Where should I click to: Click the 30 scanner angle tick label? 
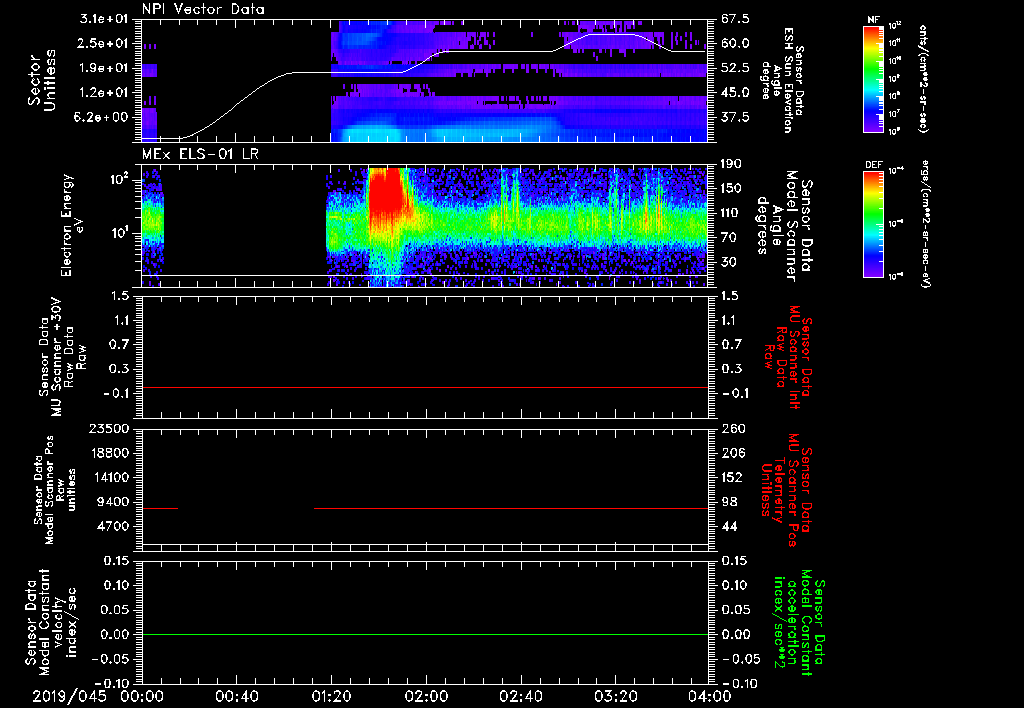(729, 262)
